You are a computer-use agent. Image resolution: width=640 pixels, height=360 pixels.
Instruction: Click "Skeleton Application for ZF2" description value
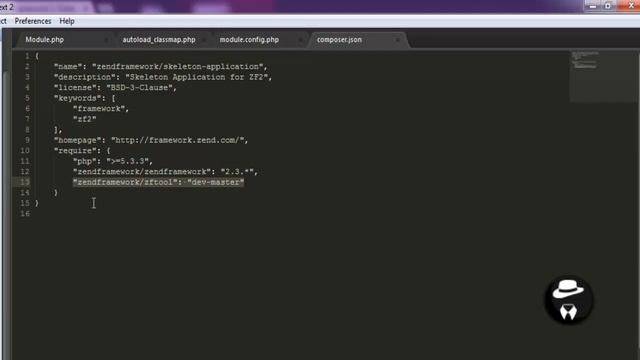coord(196,77)
